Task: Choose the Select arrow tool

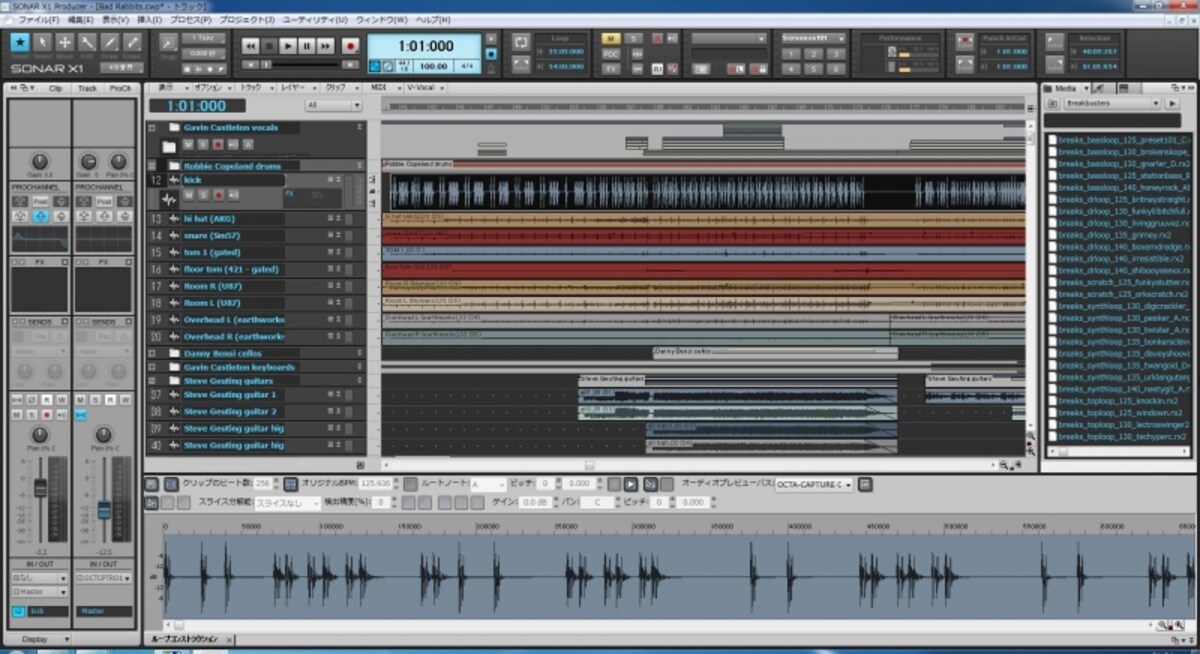Action: coord(42,42)
